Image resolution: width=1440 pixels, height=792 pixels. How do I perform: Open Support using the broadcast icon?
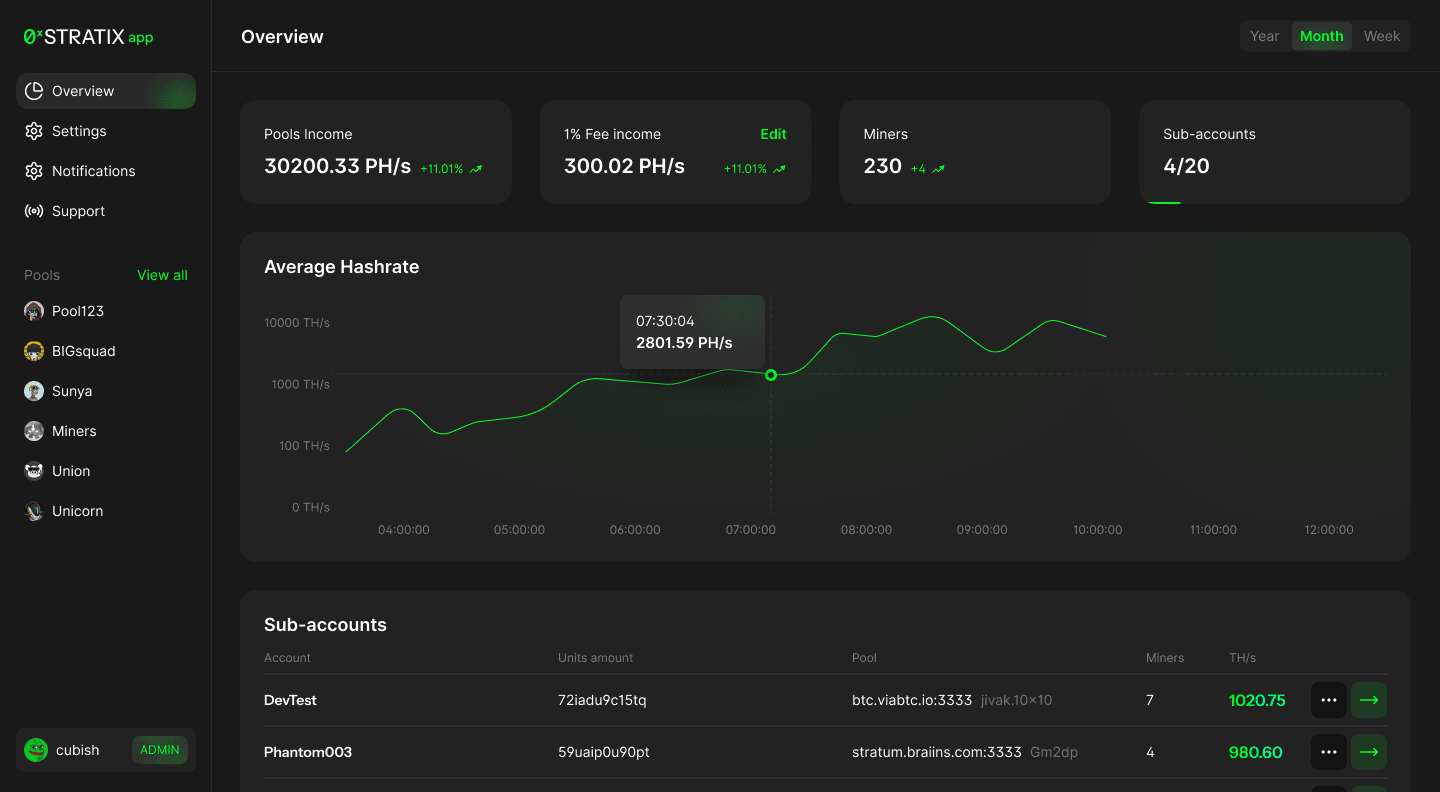[x=34, y=211]
